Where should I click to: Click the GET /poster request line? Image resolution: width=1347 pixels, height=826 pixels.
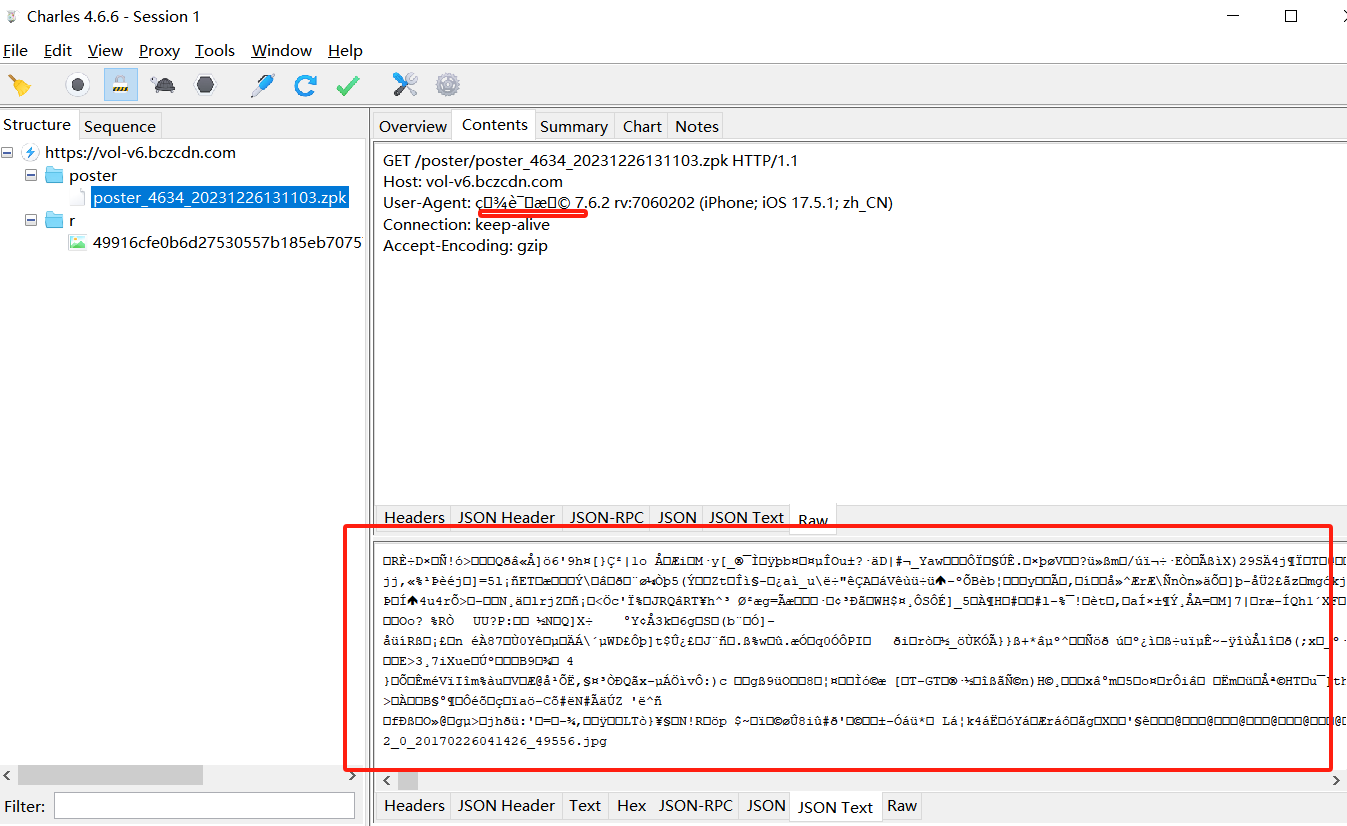click(590, 160)
